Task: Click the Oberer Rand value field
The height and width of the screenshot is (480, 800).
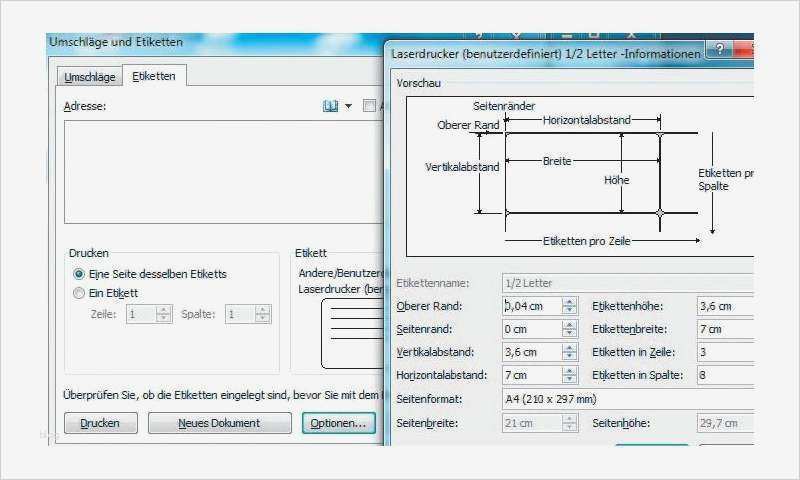Action: pos(532,306)
